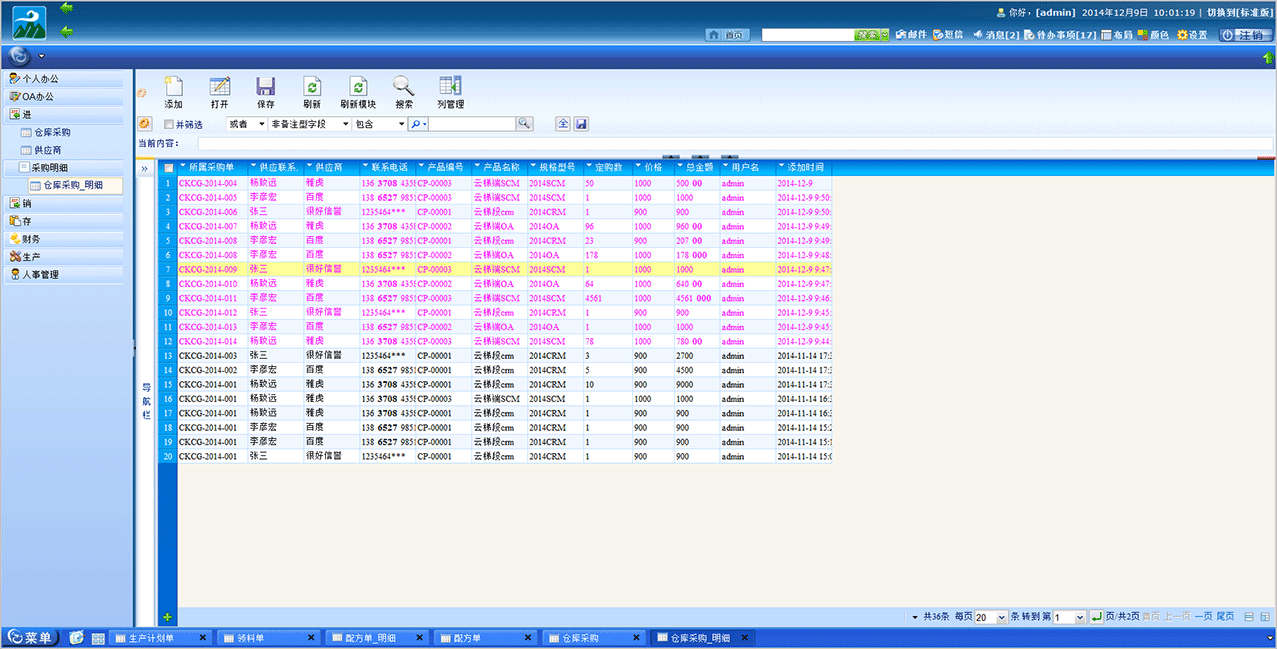Open the 供应商 column header dropdown arrow
This screenshot has width=1277, height=649.
tap(310, 167)
